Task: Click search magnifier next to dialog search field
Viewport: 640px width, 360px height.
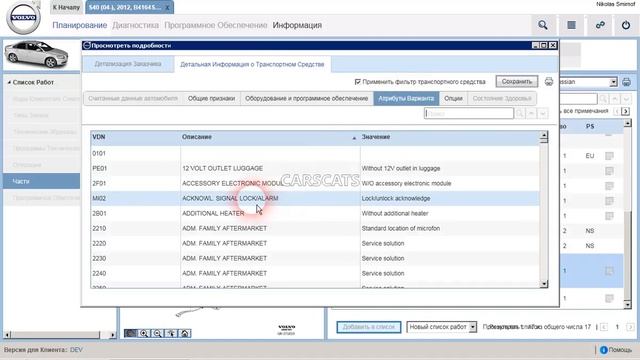Action: coord(520,113)
